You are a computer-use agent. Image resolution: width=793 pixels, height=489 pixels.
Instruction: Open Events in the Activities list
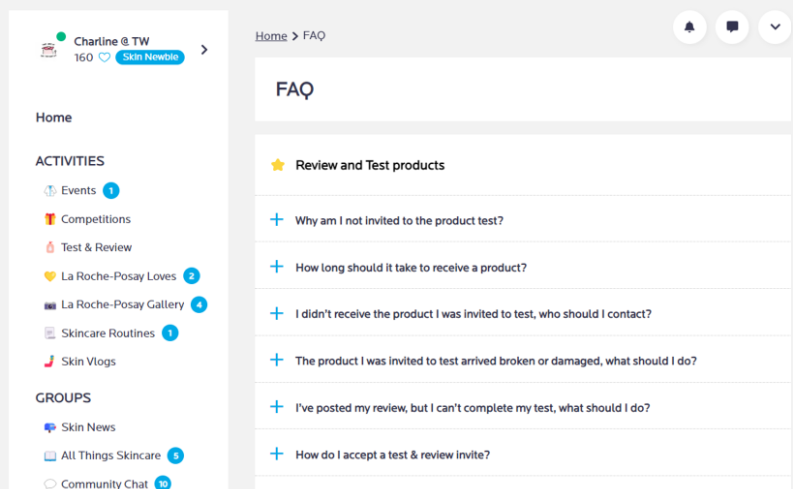pyautogui.click(x=78, y=190)
